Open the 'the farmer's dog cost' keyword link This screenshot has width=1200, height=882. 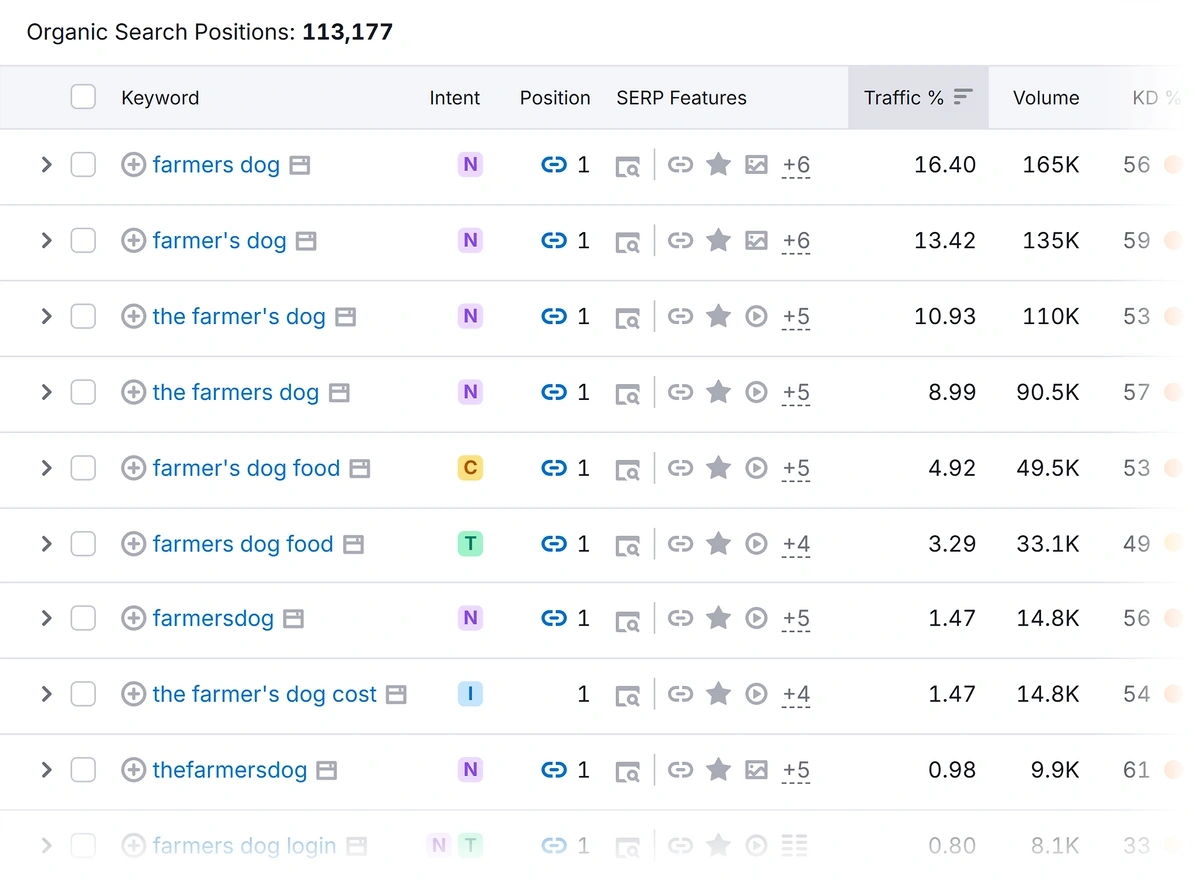coord(265,694)
